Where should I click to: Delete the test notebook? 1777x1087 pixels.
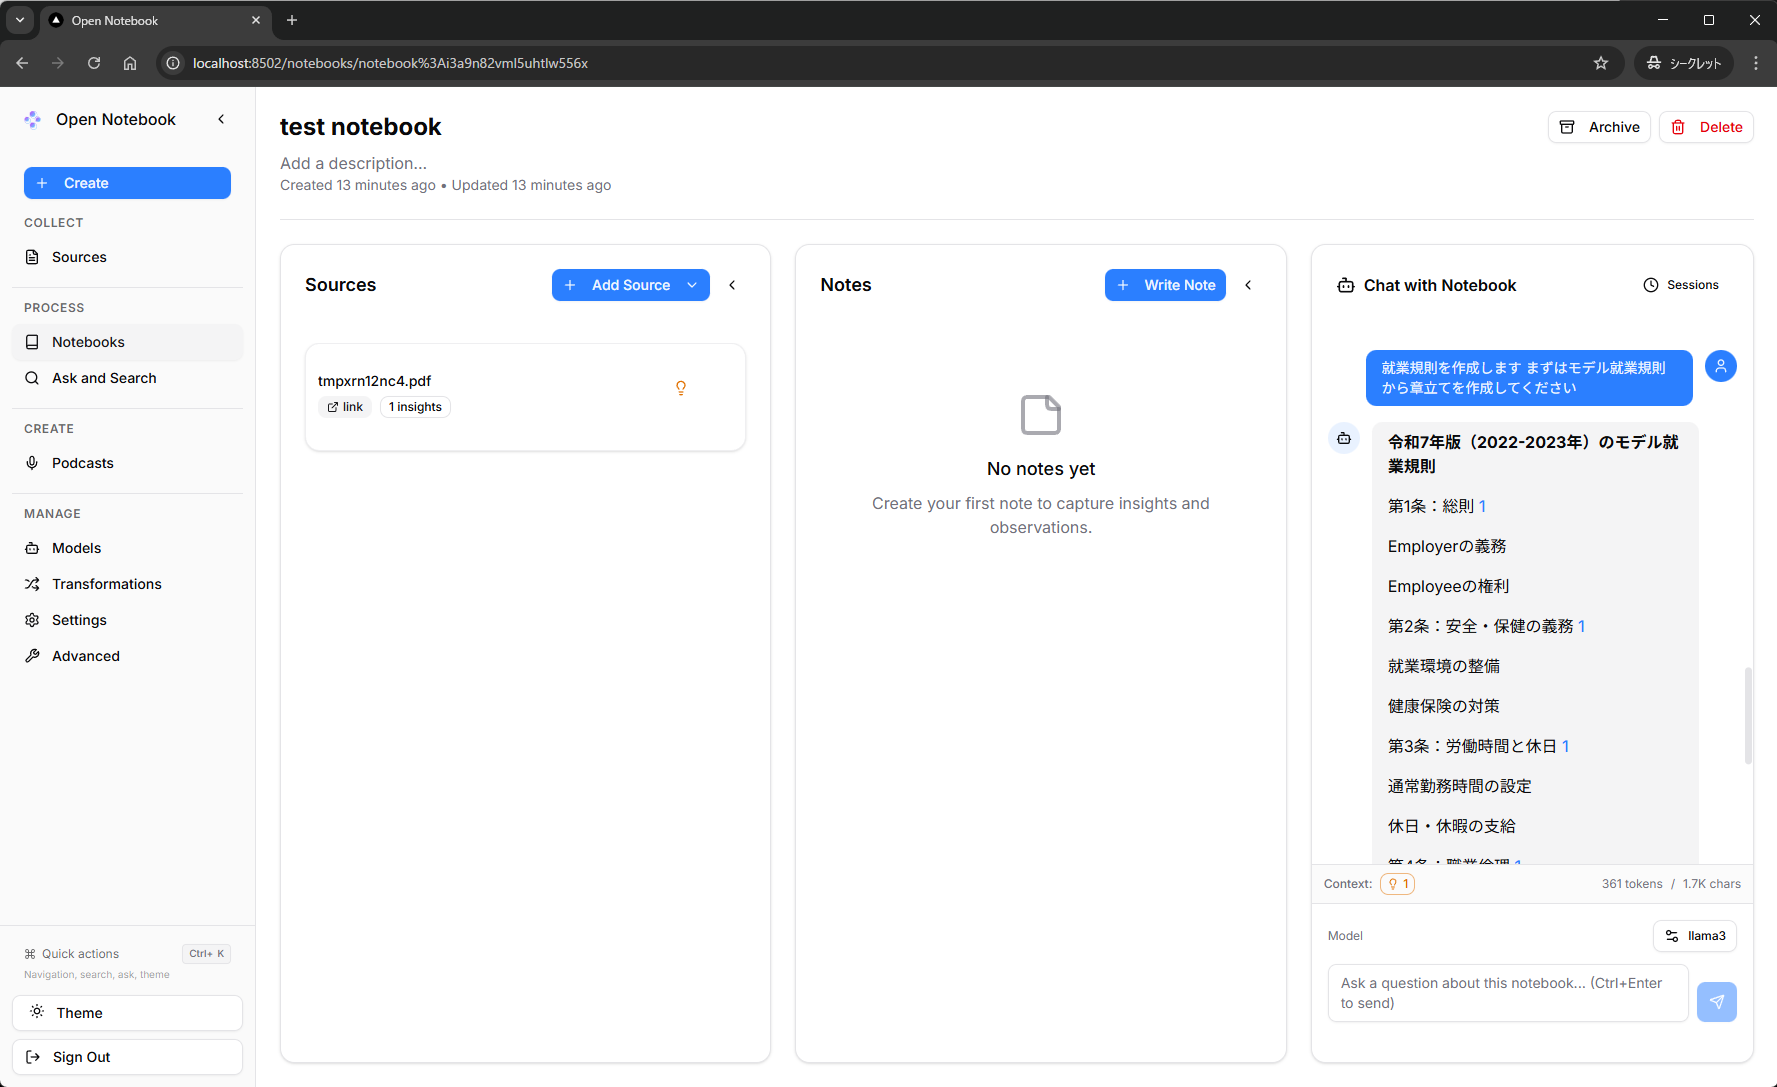pyautogui.click(x=1706, y=127)
